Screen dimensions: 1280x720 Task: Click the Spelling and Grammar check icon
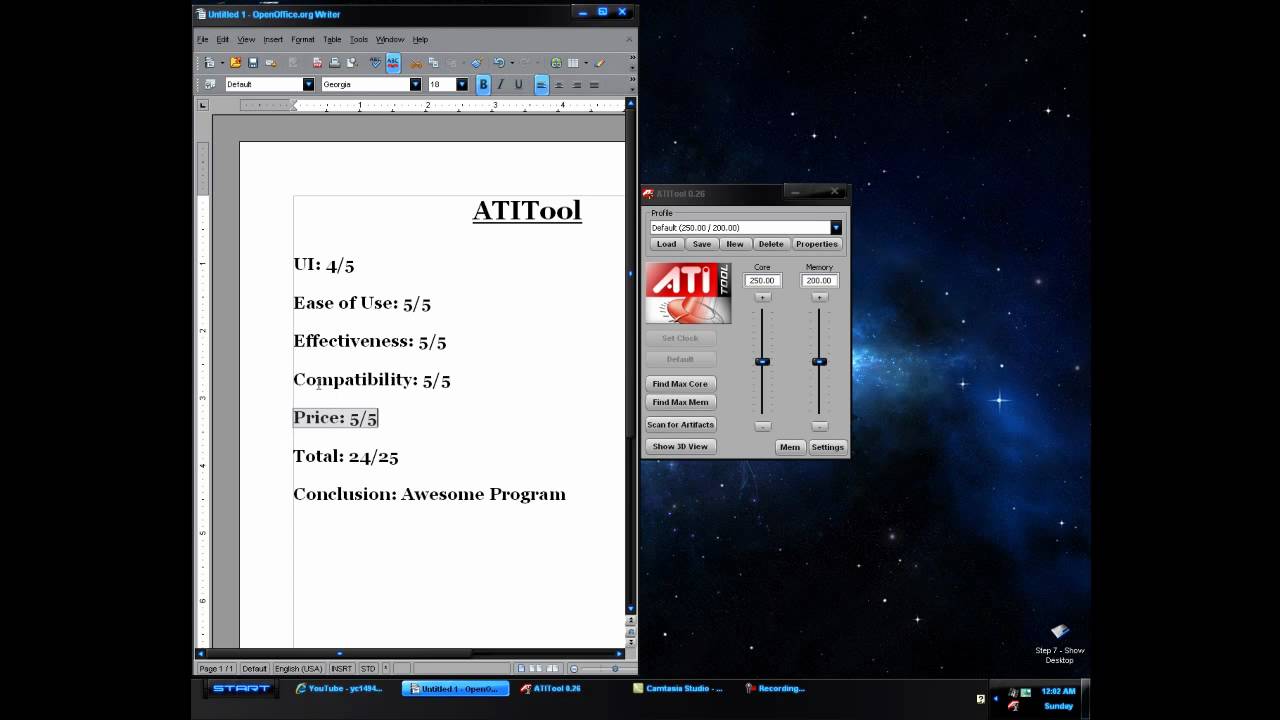375,62
